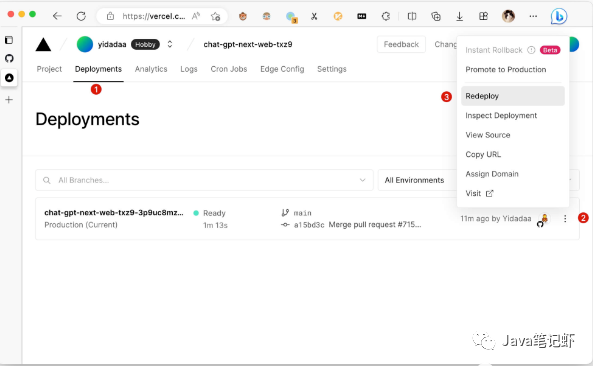This screenshot has width=593, height=366.
Task: Open the browser profile avatar
Action: coord(508,16)
